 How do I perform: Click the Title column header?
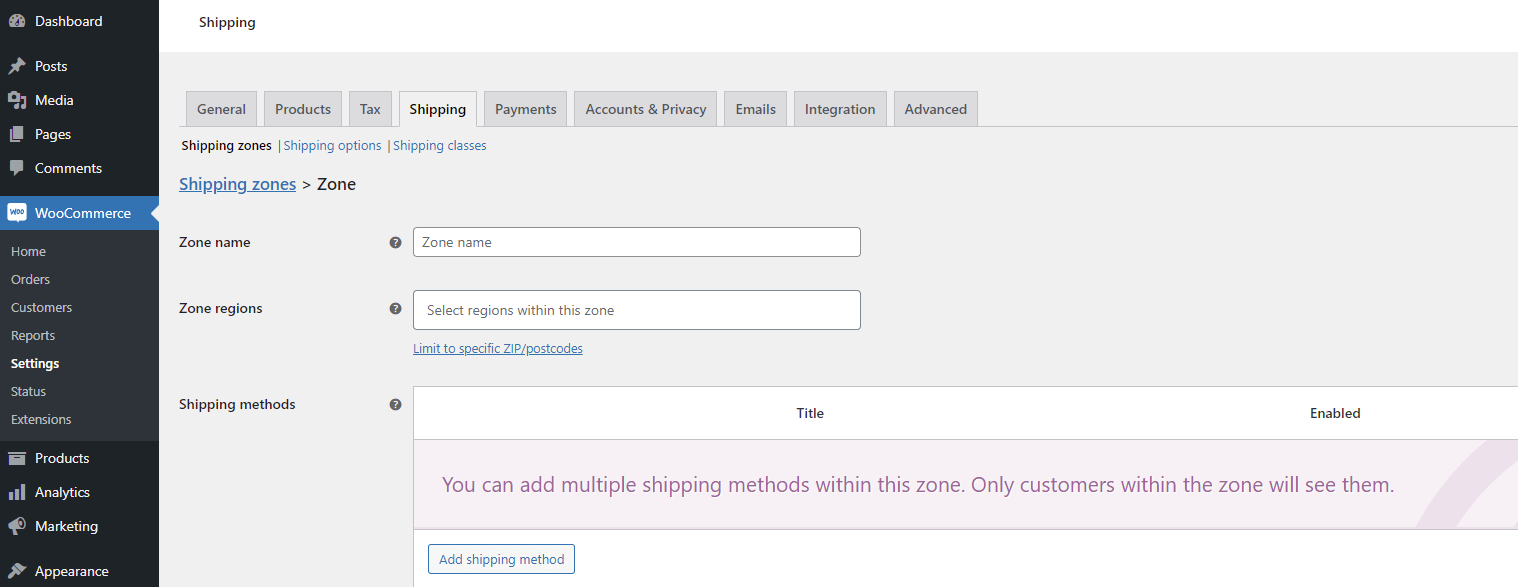pos(810,413)
